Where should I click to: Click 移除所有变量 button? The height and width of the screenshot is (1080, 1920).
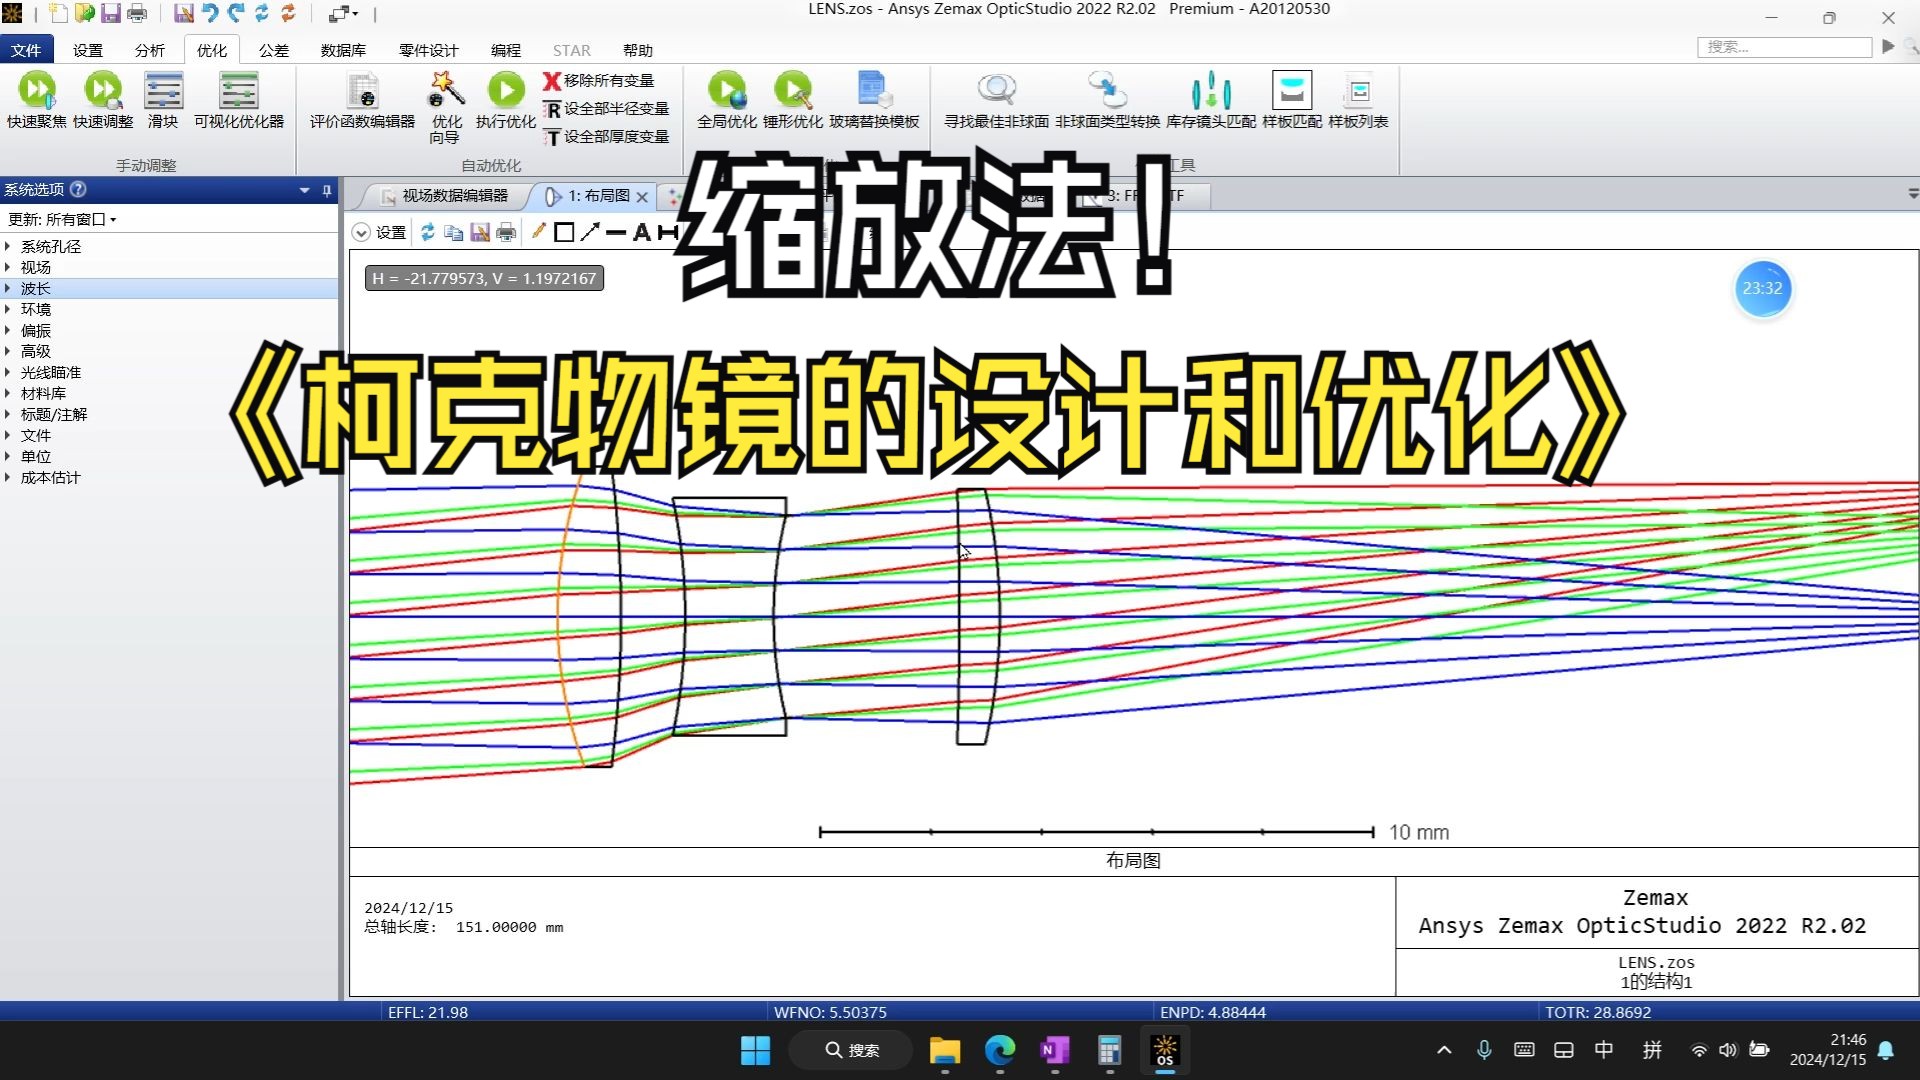coord(599,80)
